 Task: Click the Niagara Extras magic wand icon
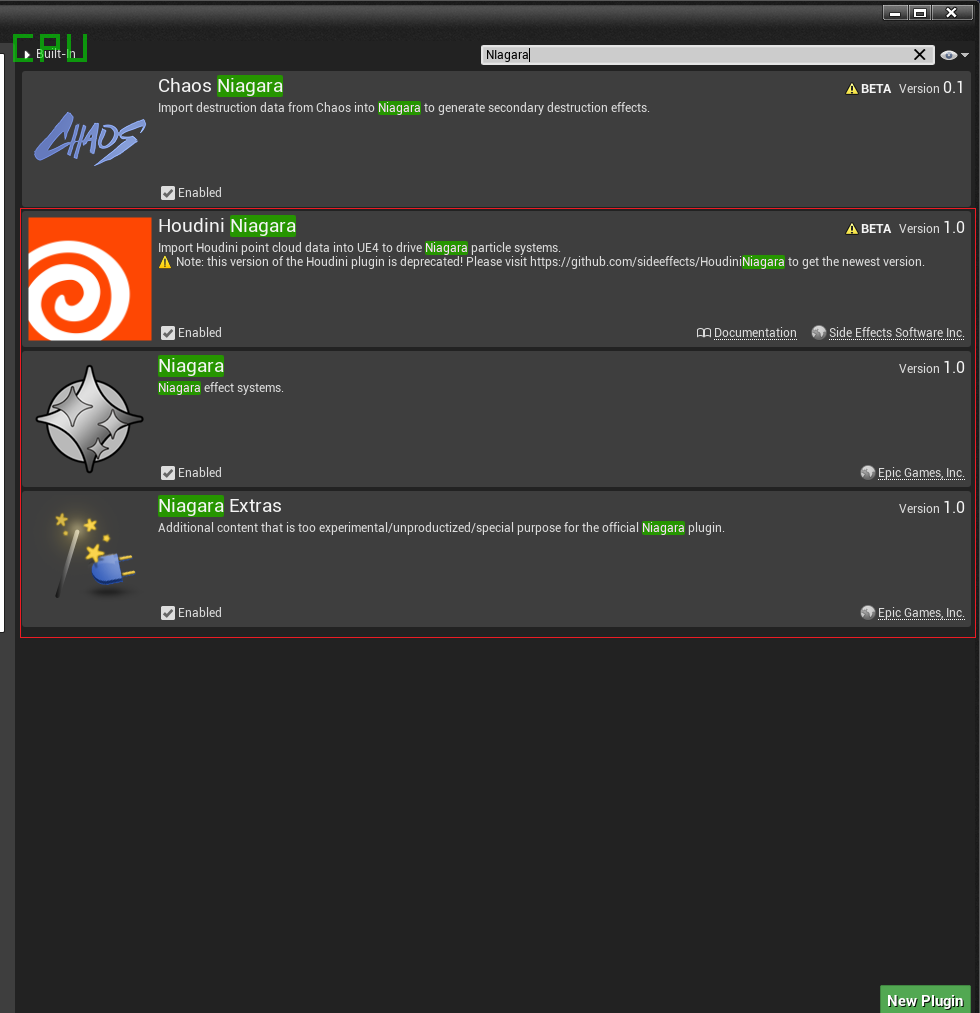coord(94,556)
